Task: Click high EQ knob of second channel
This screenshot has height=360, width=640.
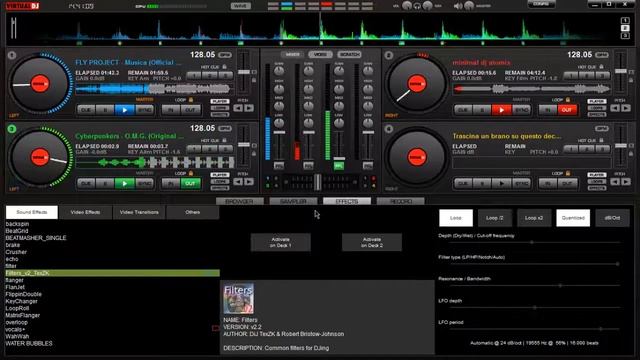Action: click(309, 89)
